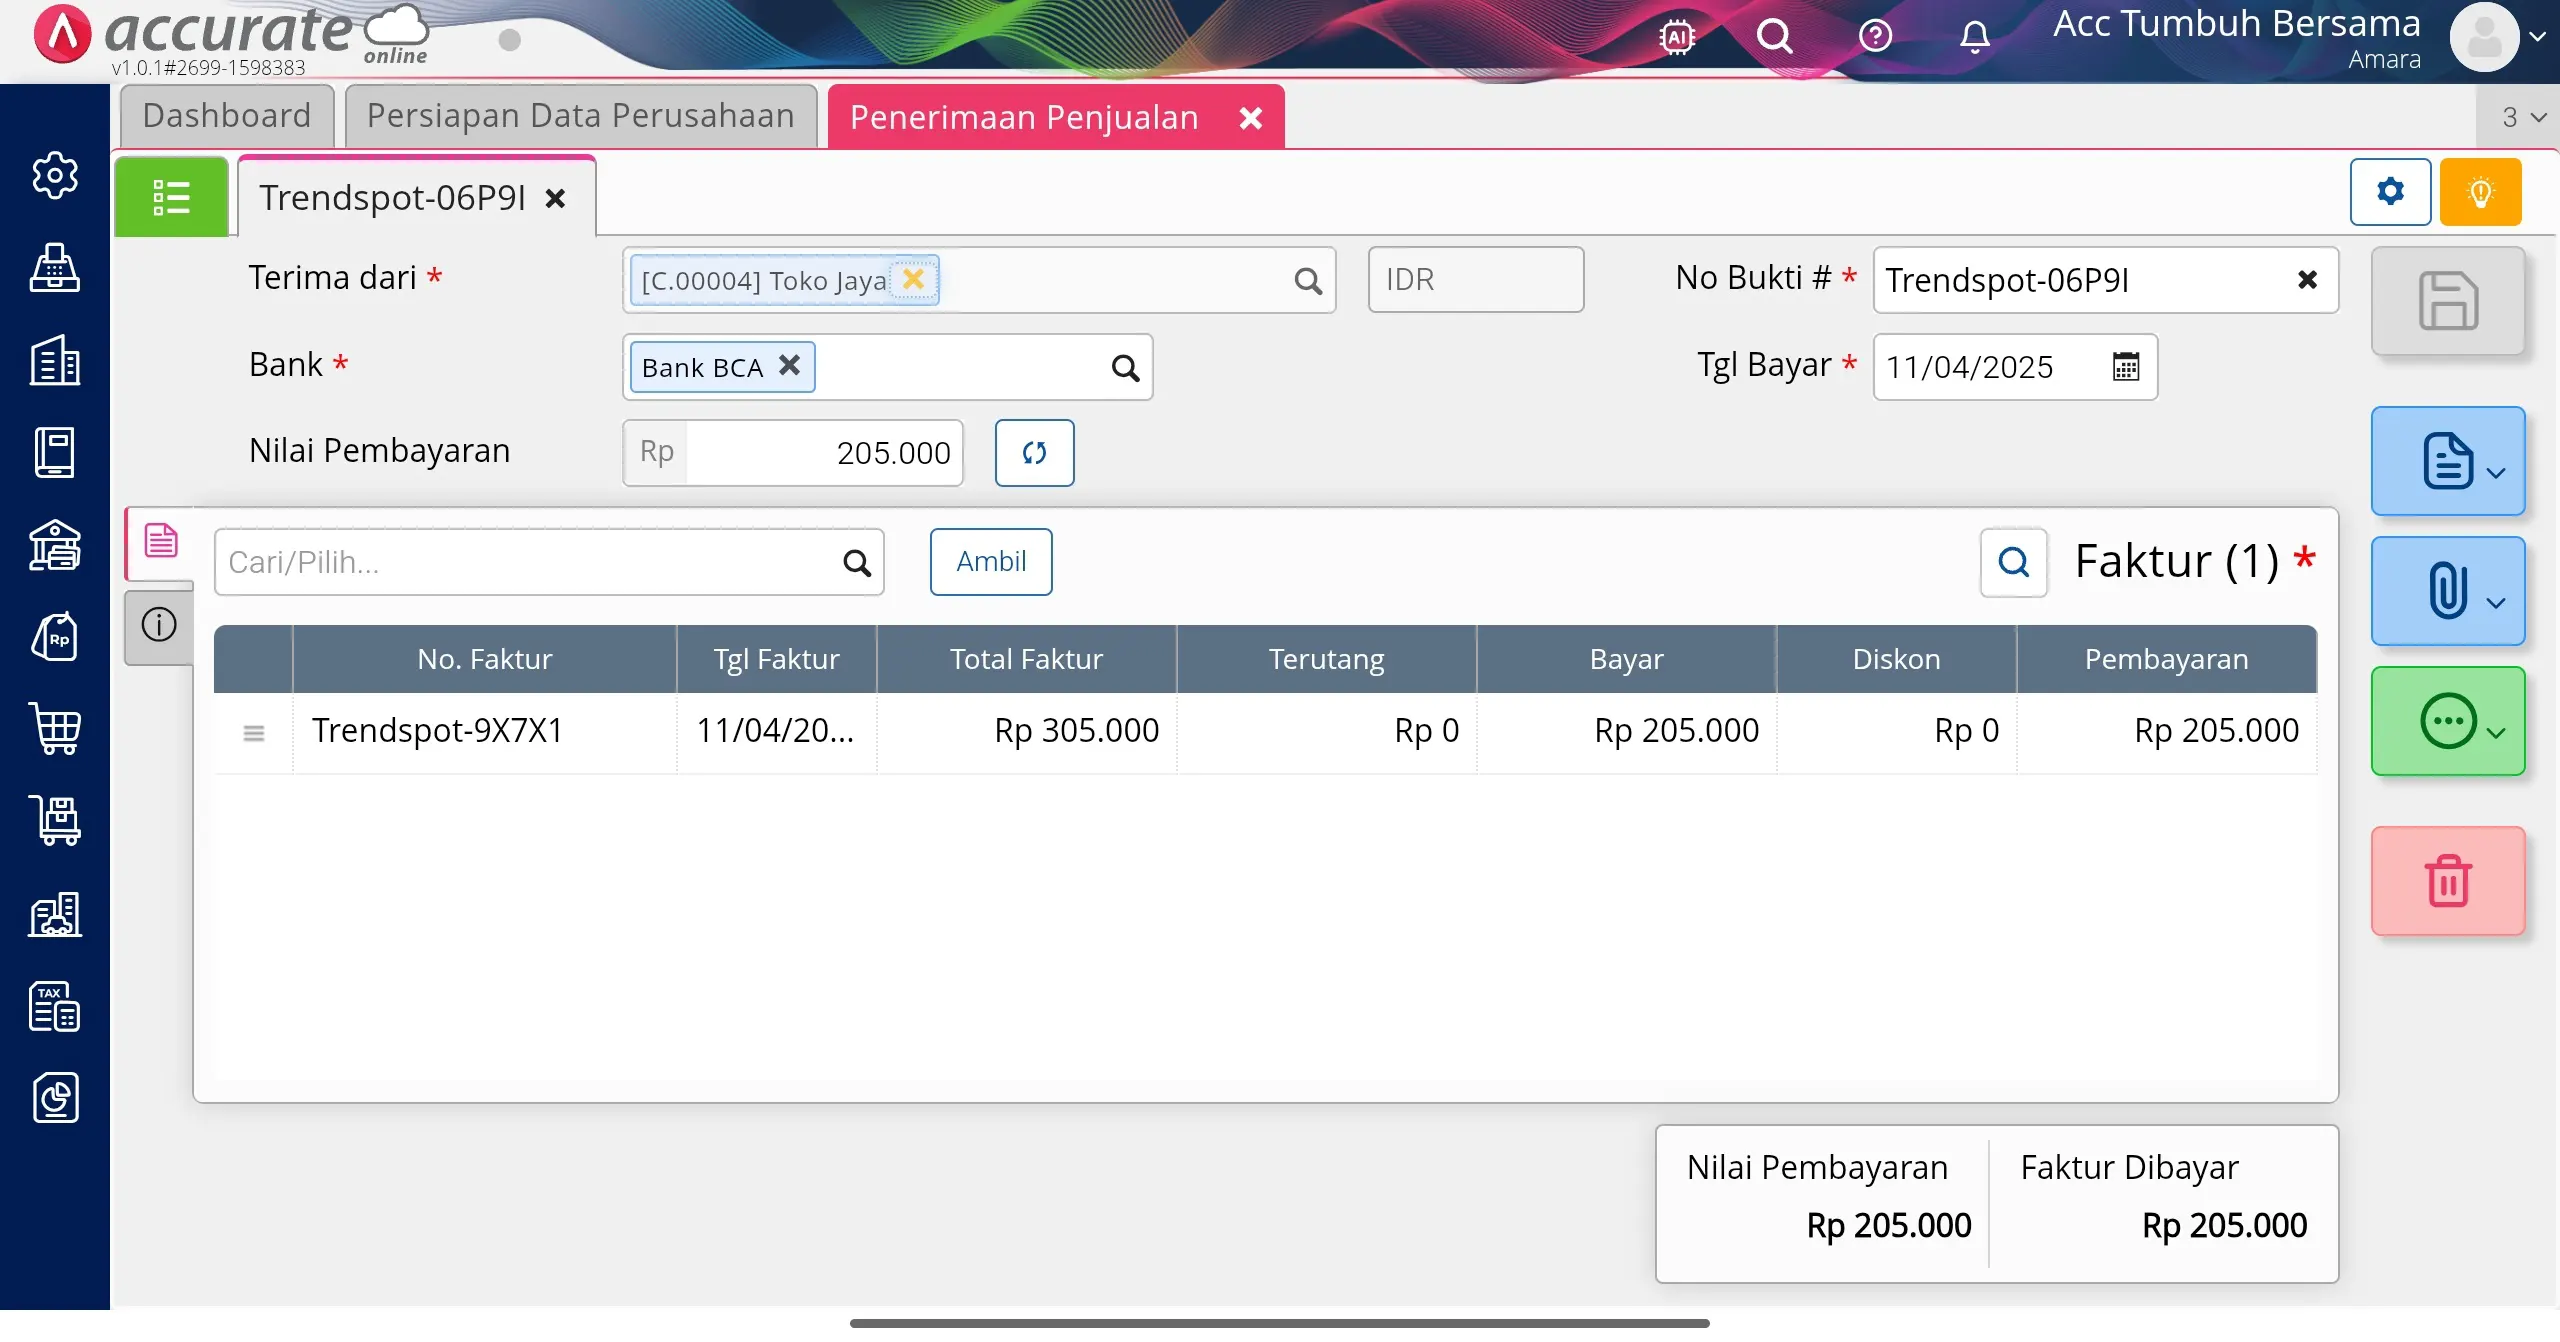Switch to the Dashboard tab
The height and width of the screenshot is (1342, 2560).
coord(227,116)
